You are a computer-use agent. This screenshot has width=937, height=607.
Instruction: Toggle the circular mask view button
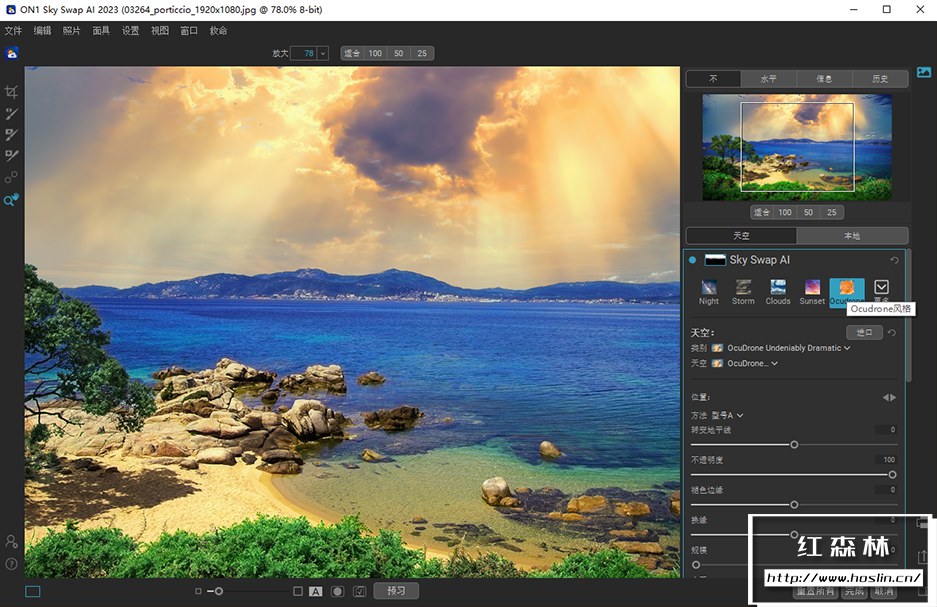(x=338, y=592)
